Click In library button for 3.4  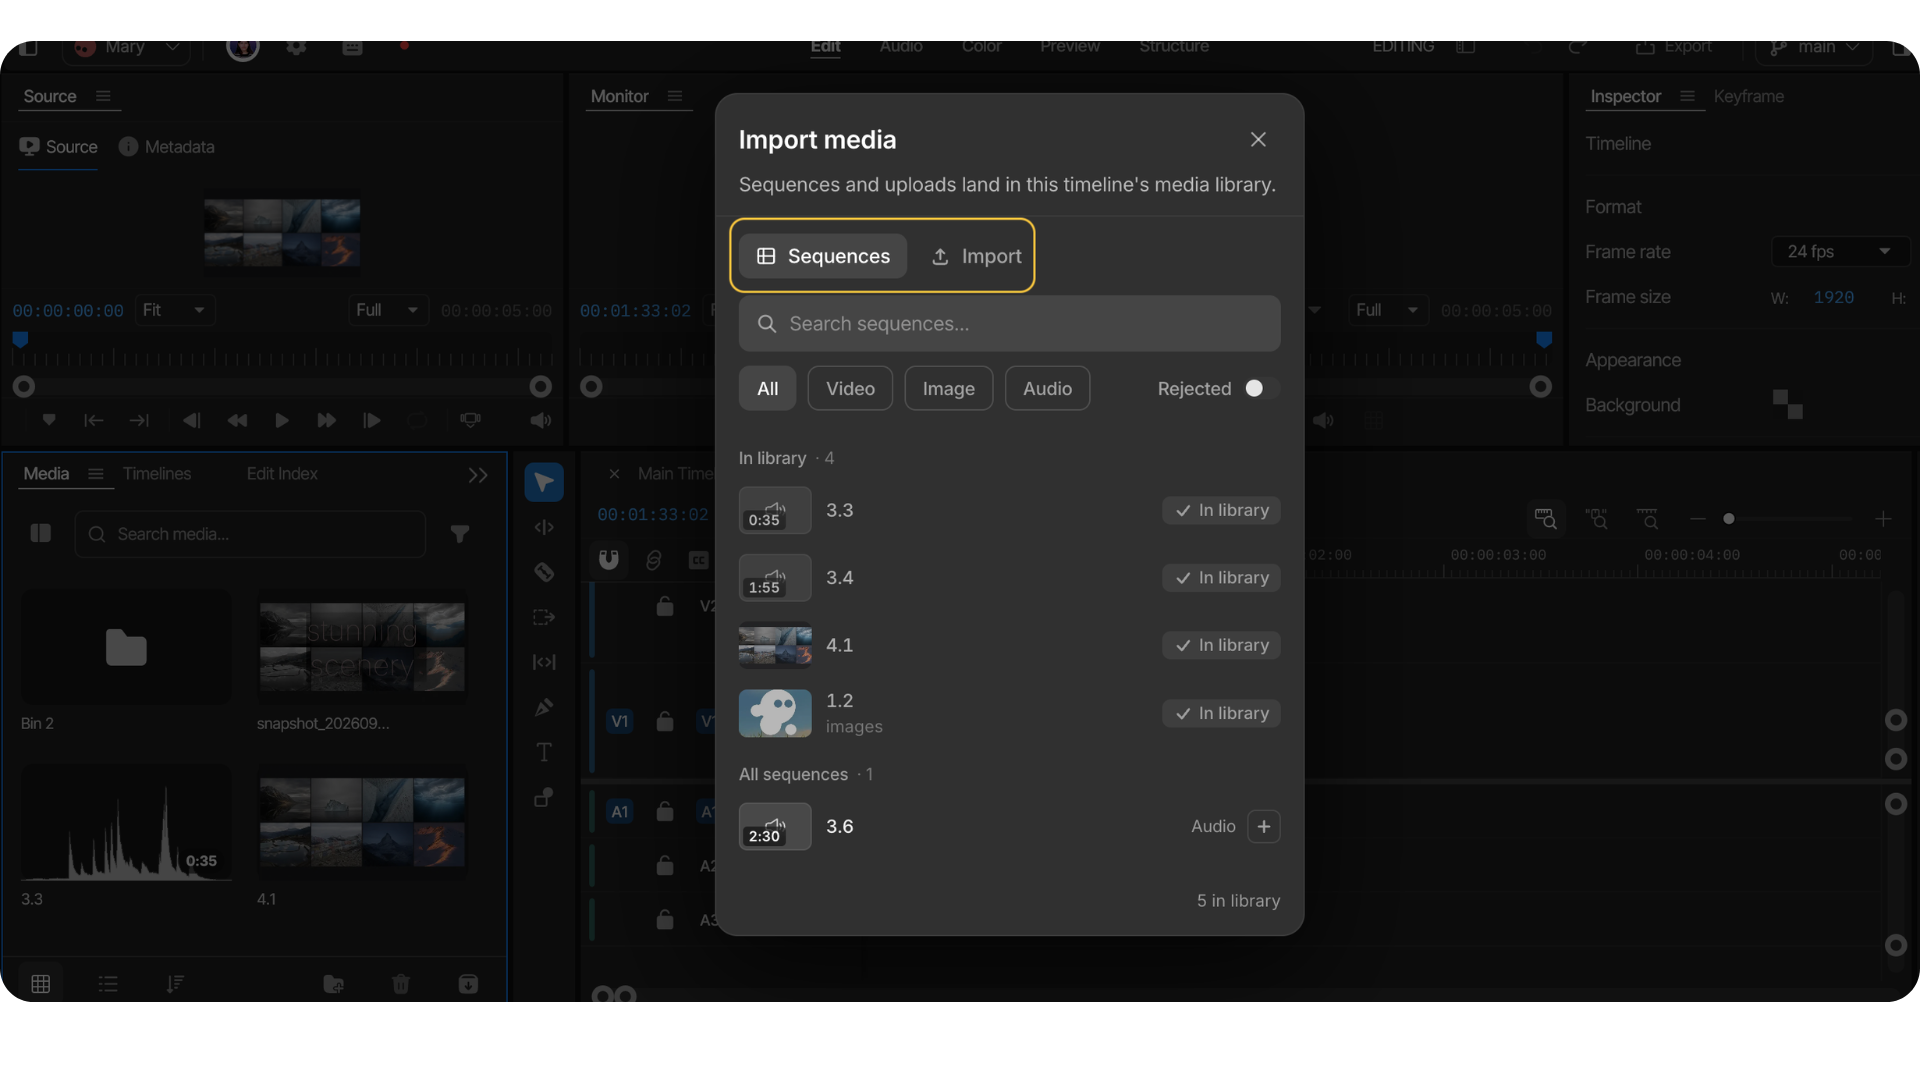tap(1221, 578)
